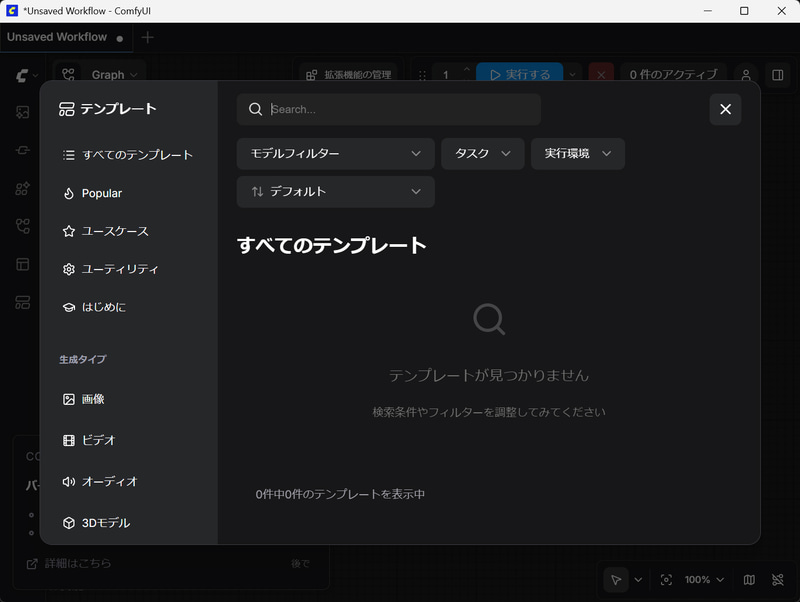The height and width of the screenshot is (602, 800).
Task: Open the デフォルト sort order dropdown
Action: (x=336, y=192)
